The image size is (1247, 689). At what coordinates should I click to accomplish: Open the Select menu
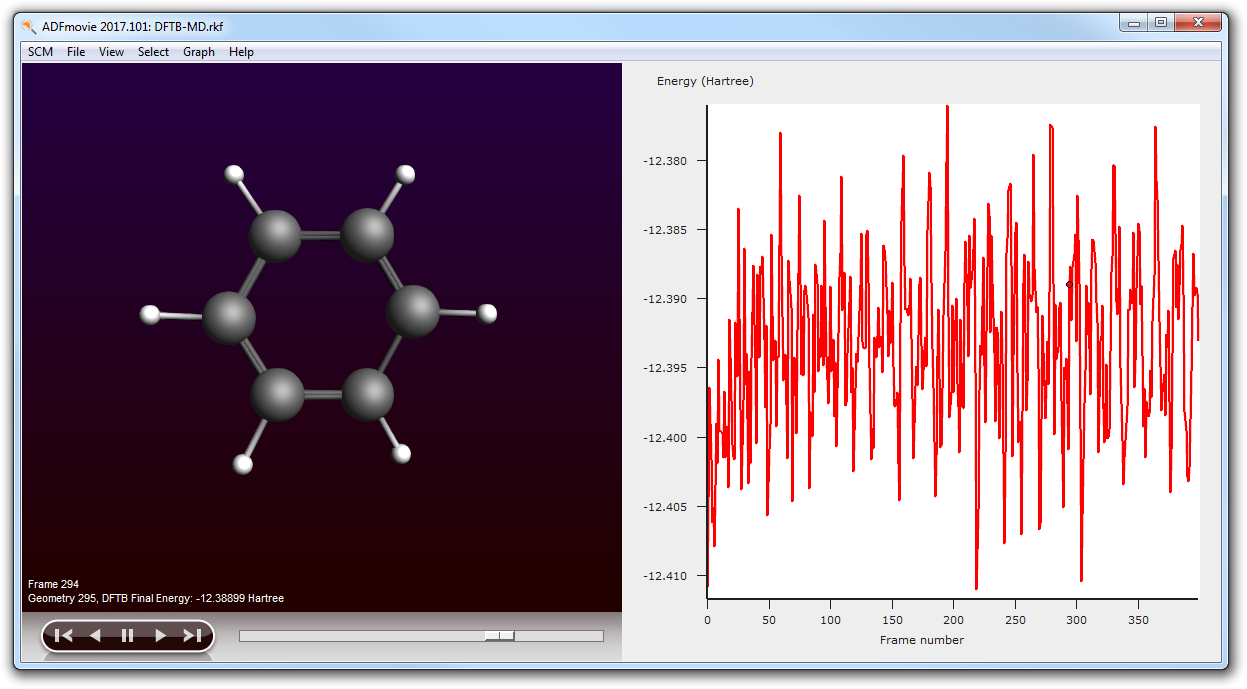click(153, 52)
